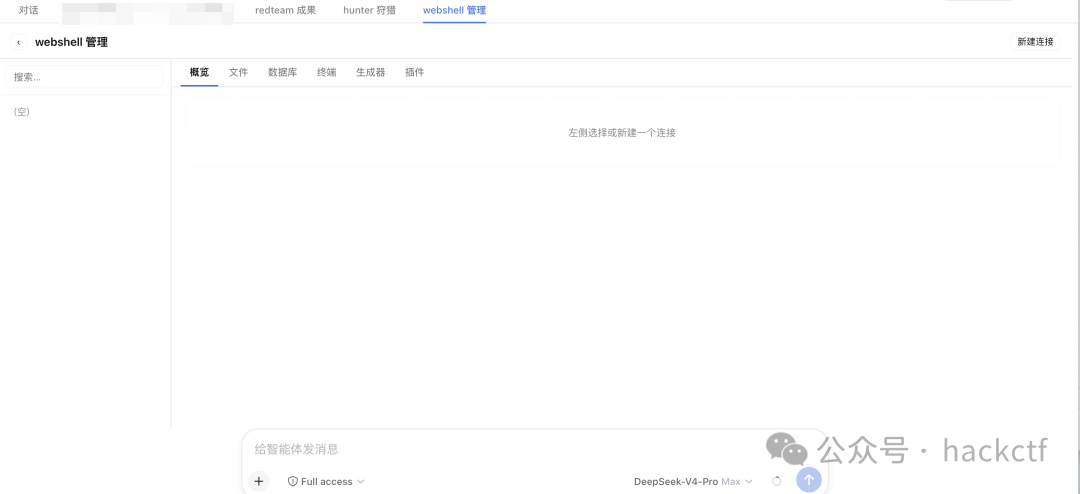The image size is (1080, 494).
Task: Send message with the blue arrow button
Action: [809, 480]
